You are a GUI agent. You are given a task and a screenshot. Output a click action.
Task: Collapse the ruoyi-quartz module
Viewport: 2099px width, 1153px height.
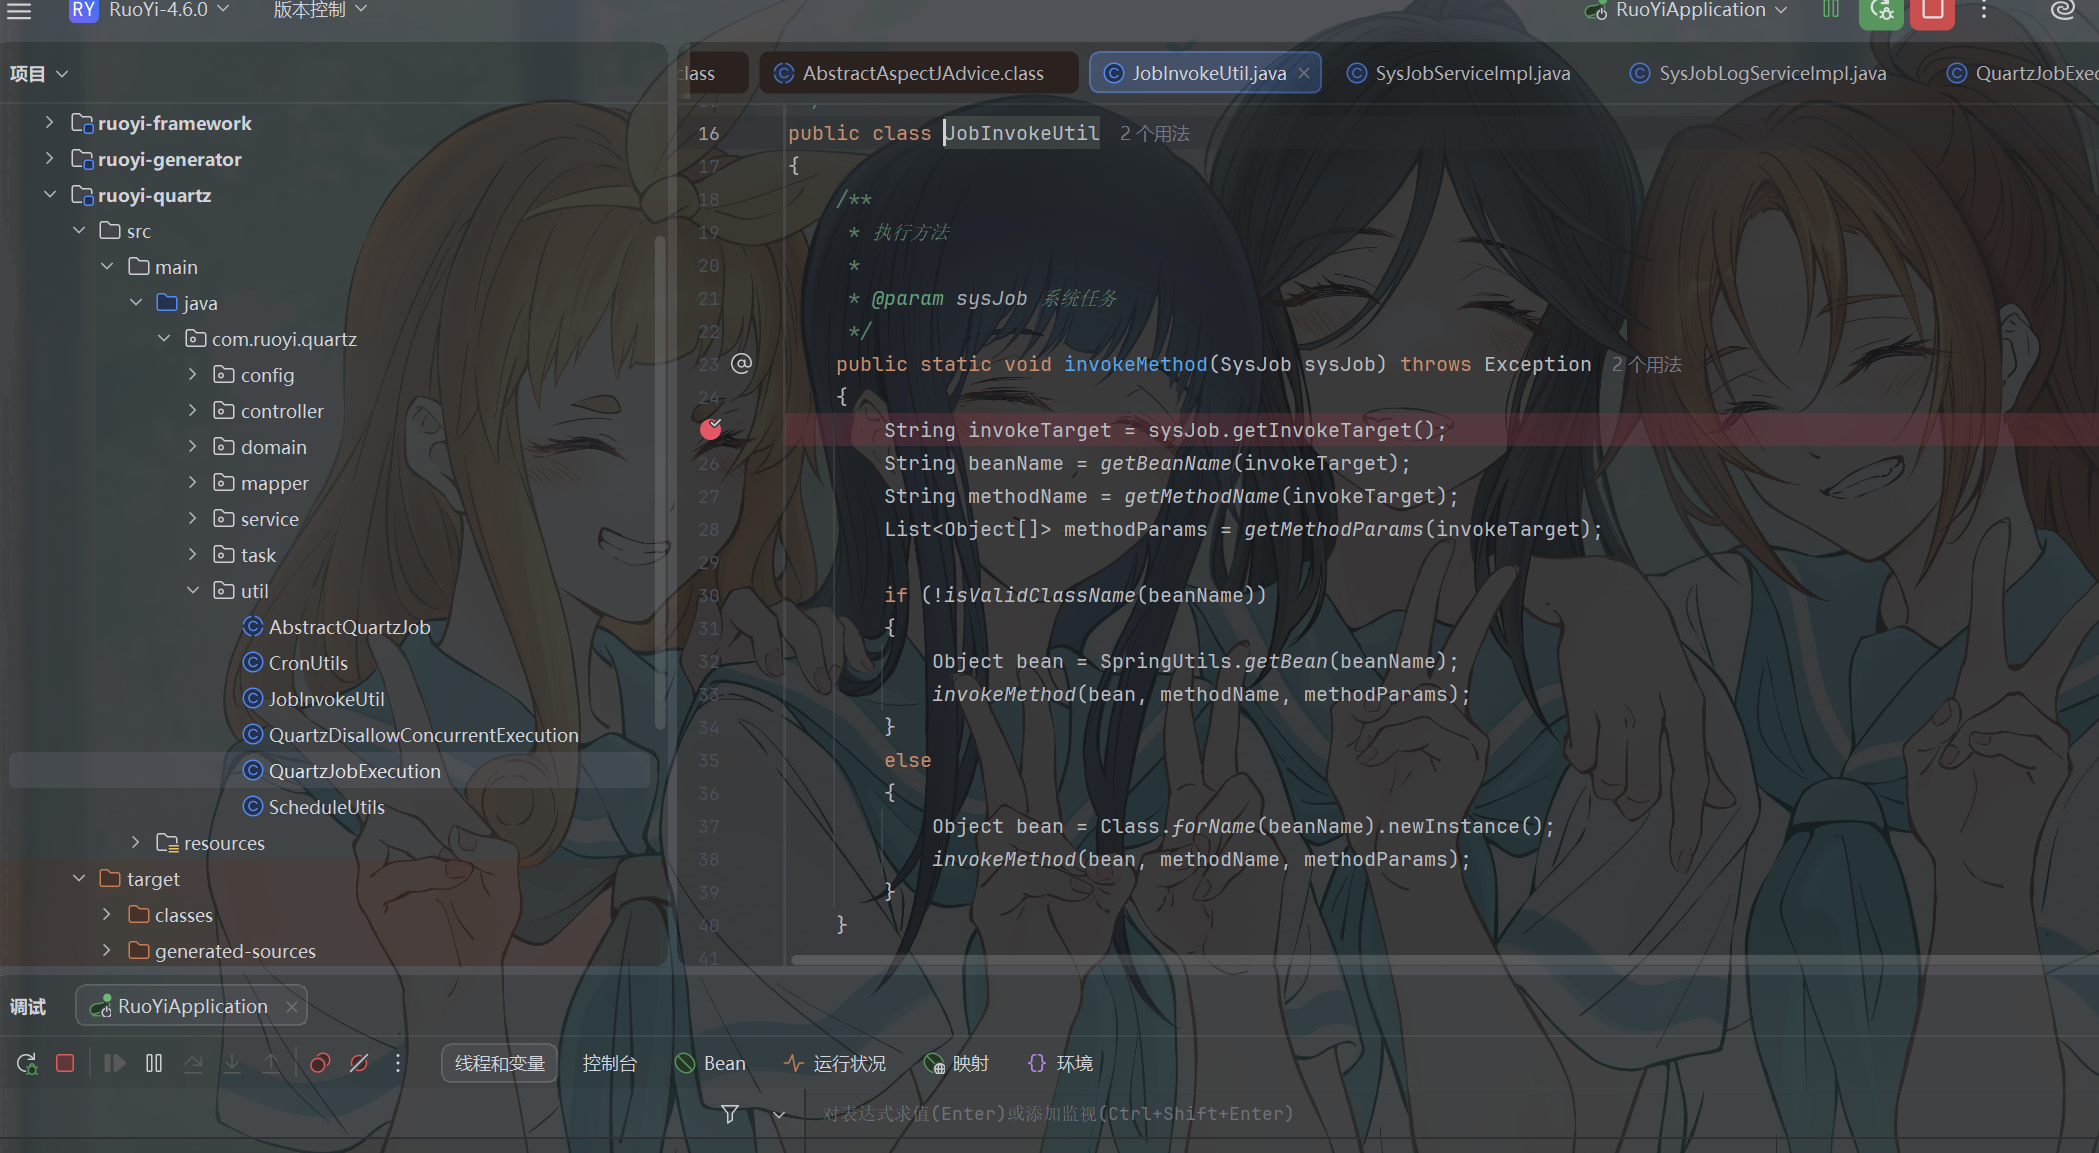coord(49,194)
